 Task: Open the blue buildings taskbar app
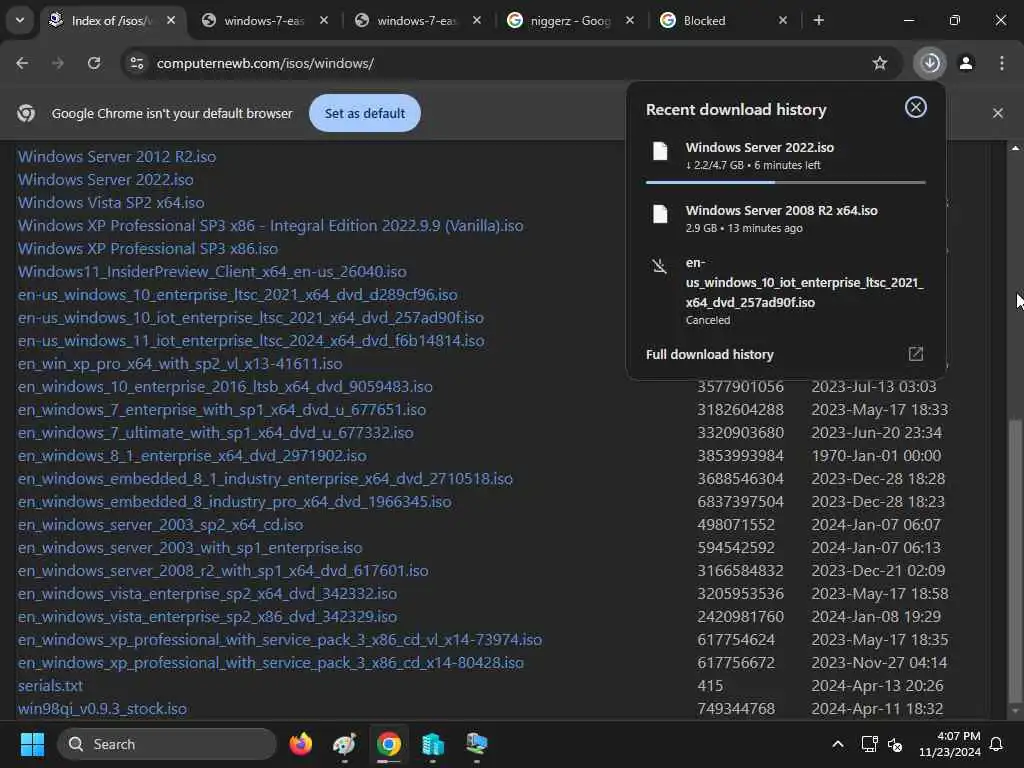click(x=432, y=744)
